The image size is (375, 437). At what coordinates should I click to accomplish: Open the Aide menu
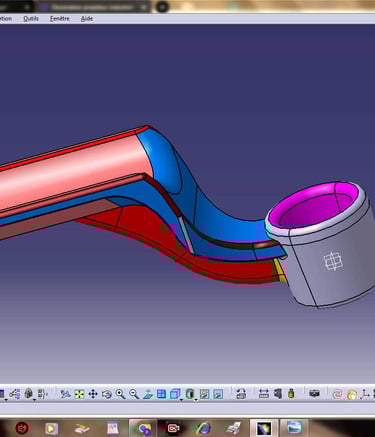(x=87, y=19)
